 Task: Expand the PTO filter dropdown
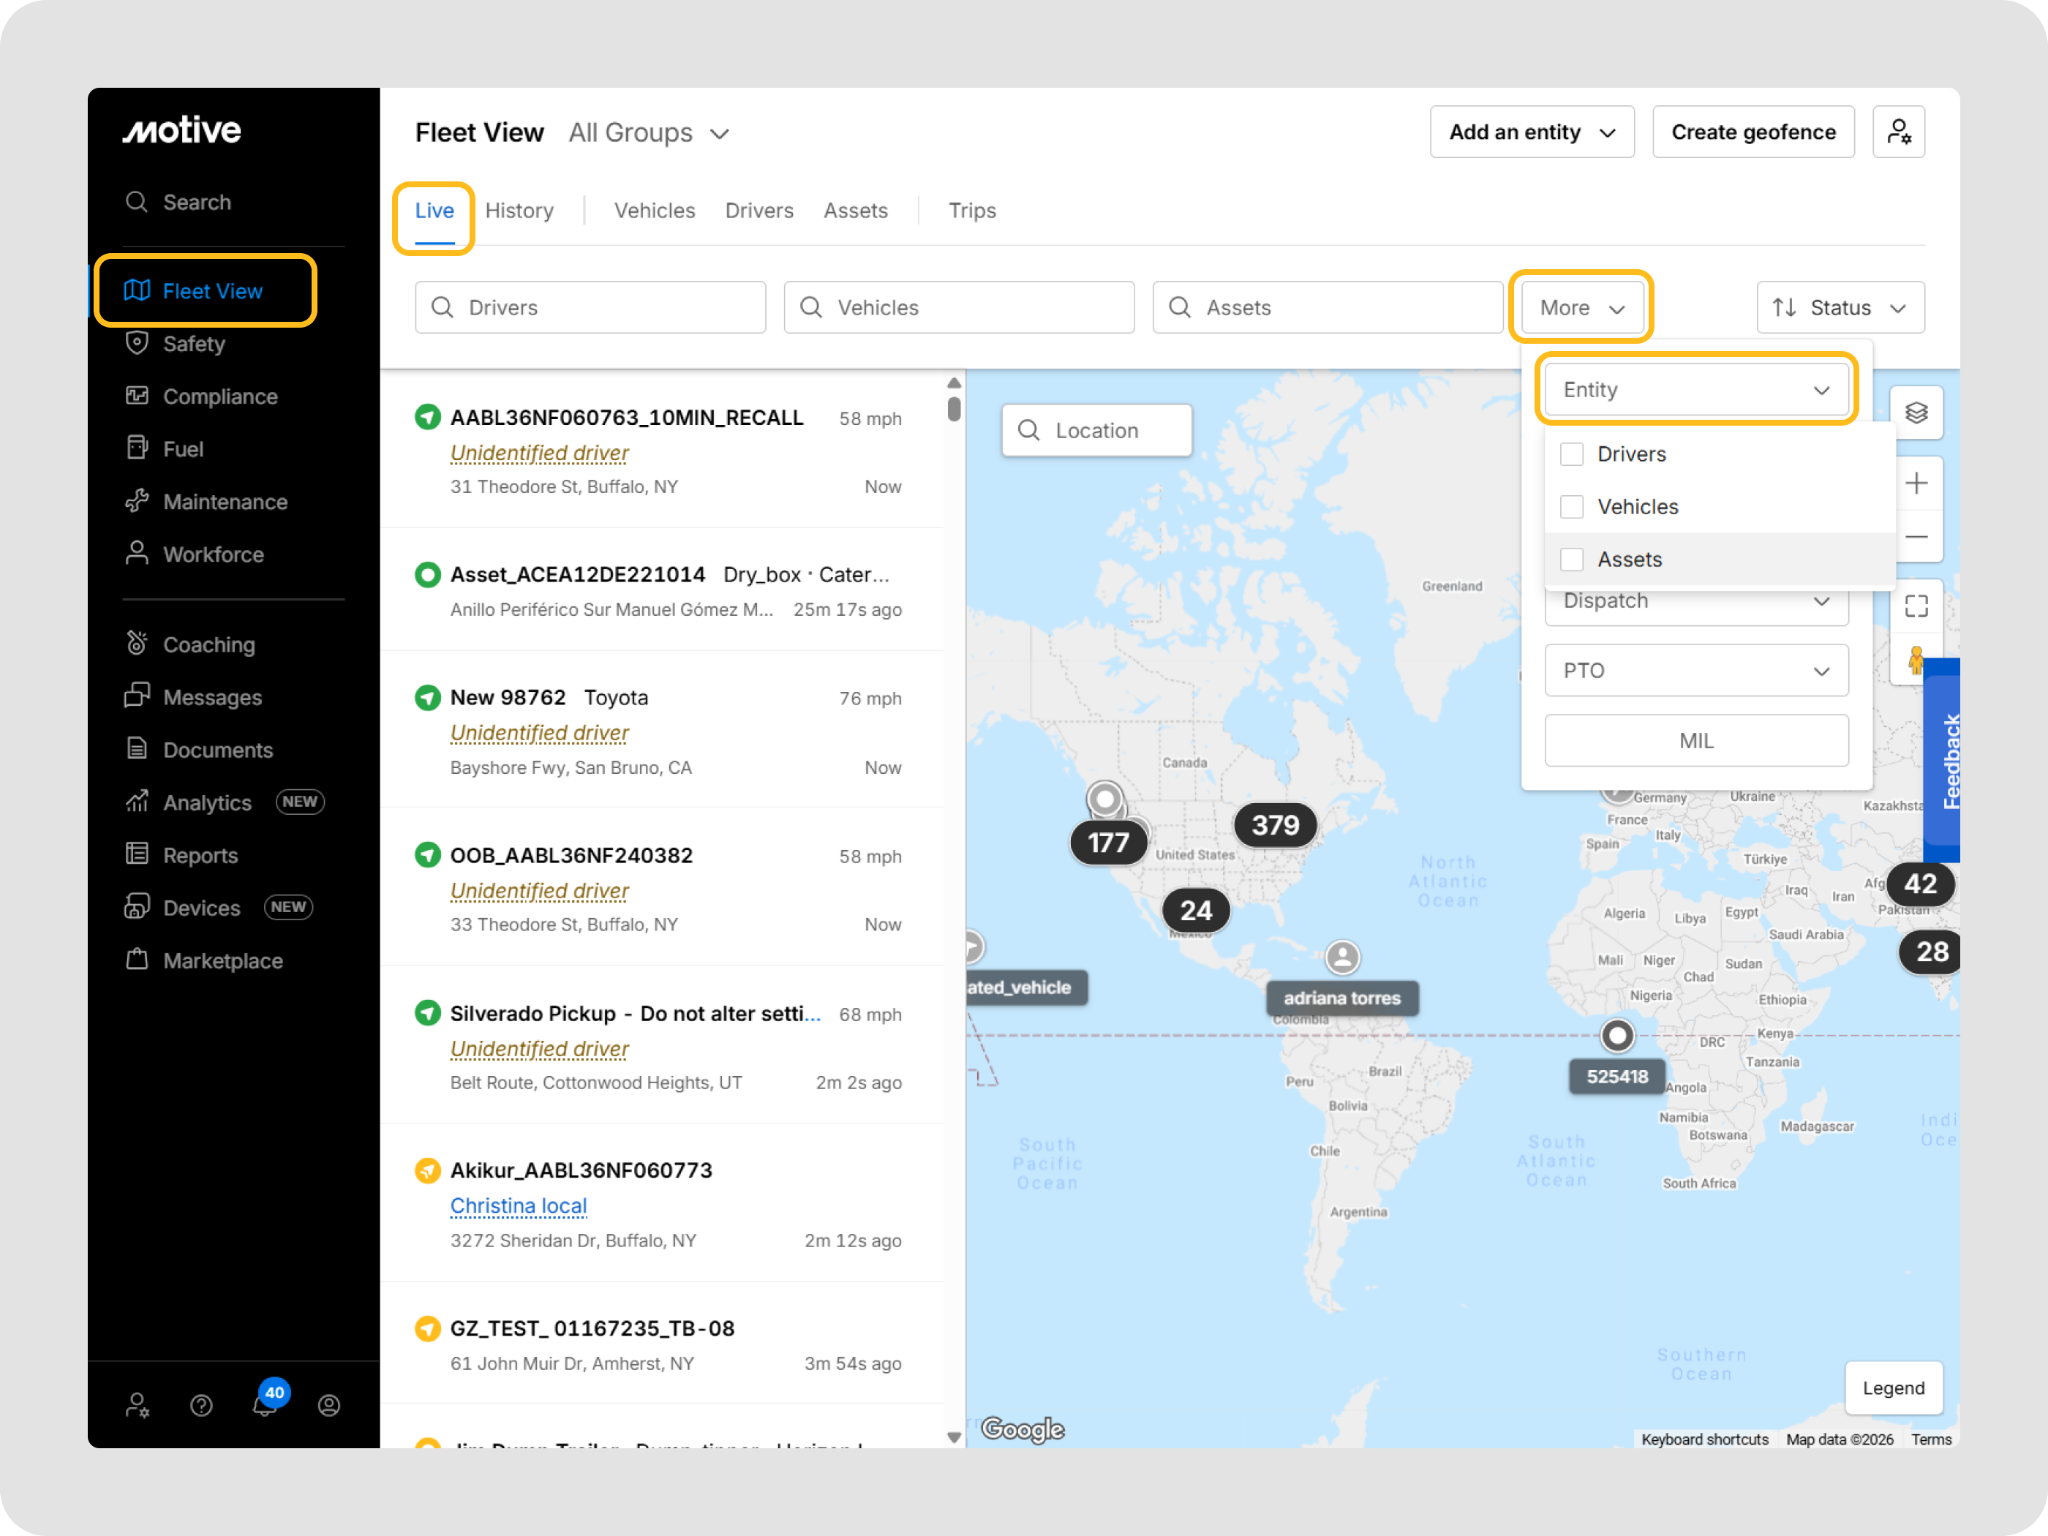click(x=1696, y=671)
